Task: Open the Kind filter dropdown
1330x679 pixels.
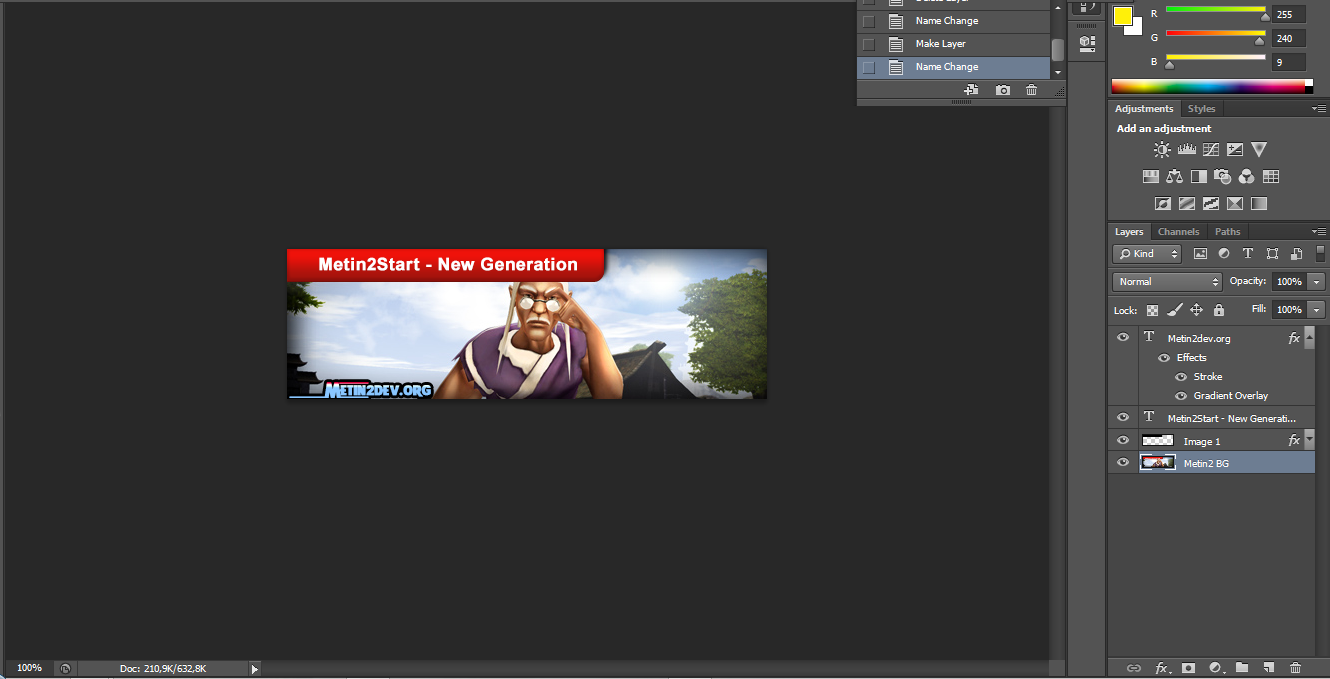Action: [x=1147, y=254]
